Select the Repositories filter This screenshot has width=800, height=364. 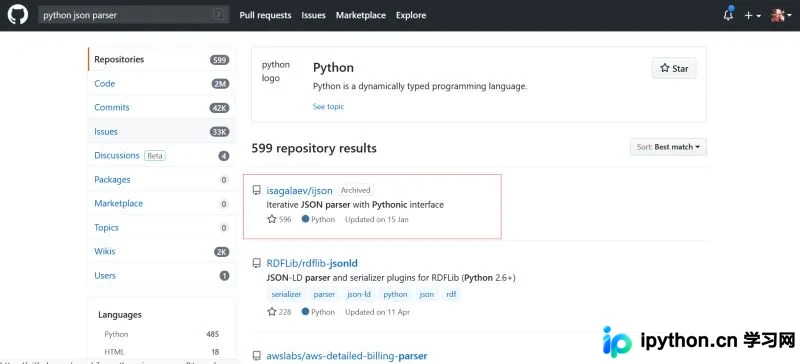161,59
